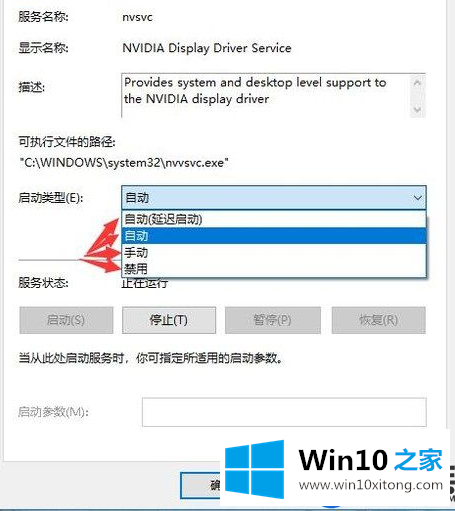Stop the service with 停止(T)
This screenshot has width=455, height=511.
tap(169, 320)
